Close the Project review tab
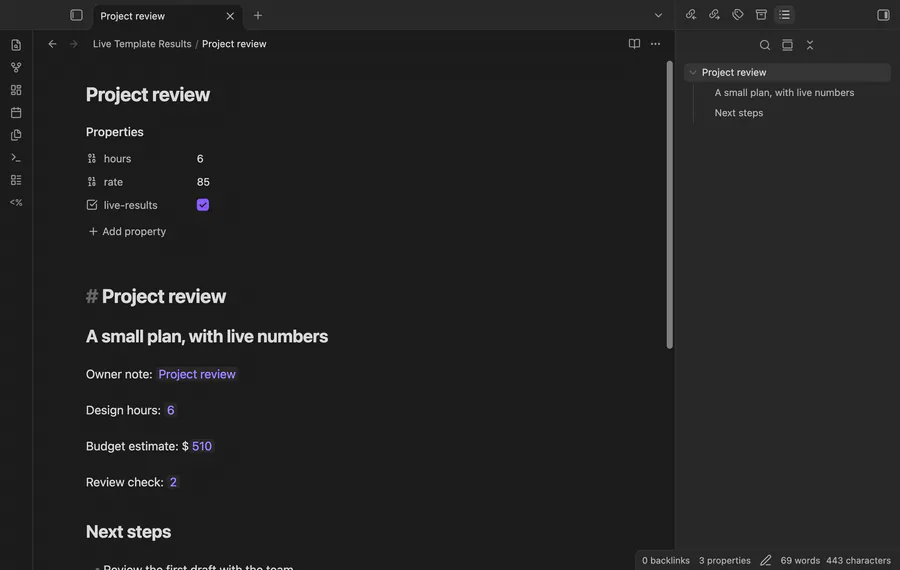Image resolution: width=900 pixels, height=570 pixels. pos(230,16)
